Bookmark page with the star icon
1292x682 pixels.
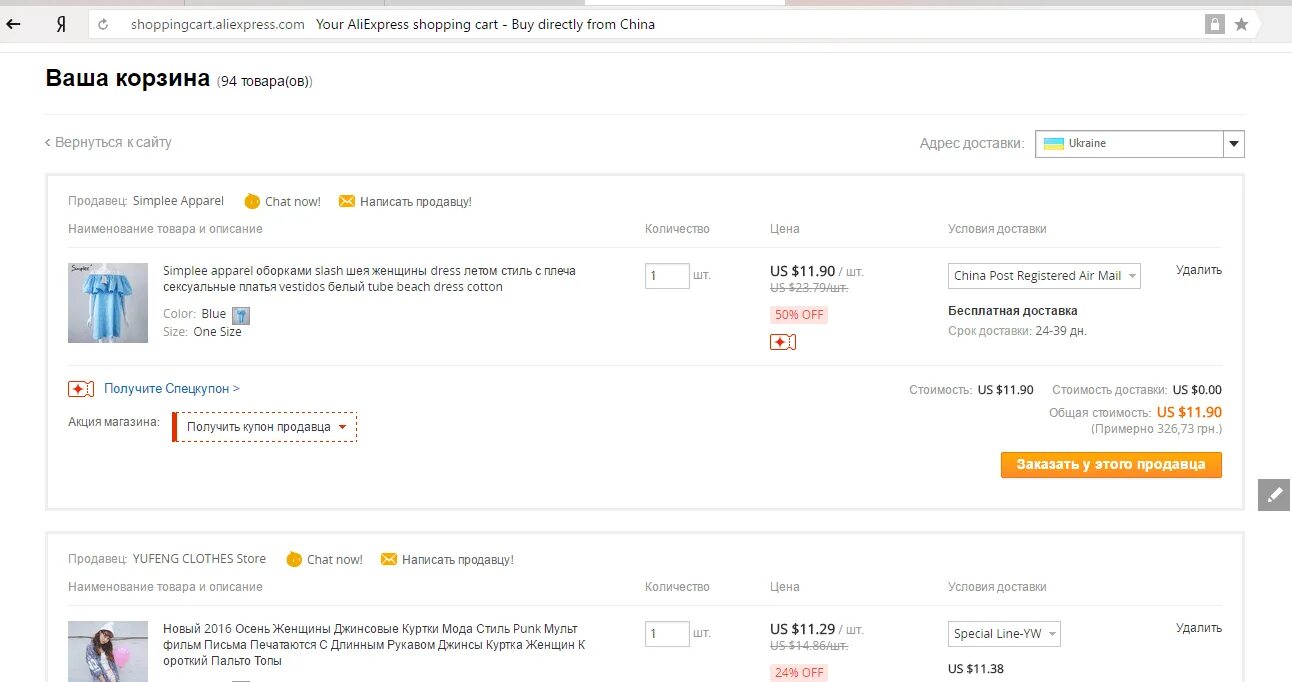click(x=1241, y=24)
